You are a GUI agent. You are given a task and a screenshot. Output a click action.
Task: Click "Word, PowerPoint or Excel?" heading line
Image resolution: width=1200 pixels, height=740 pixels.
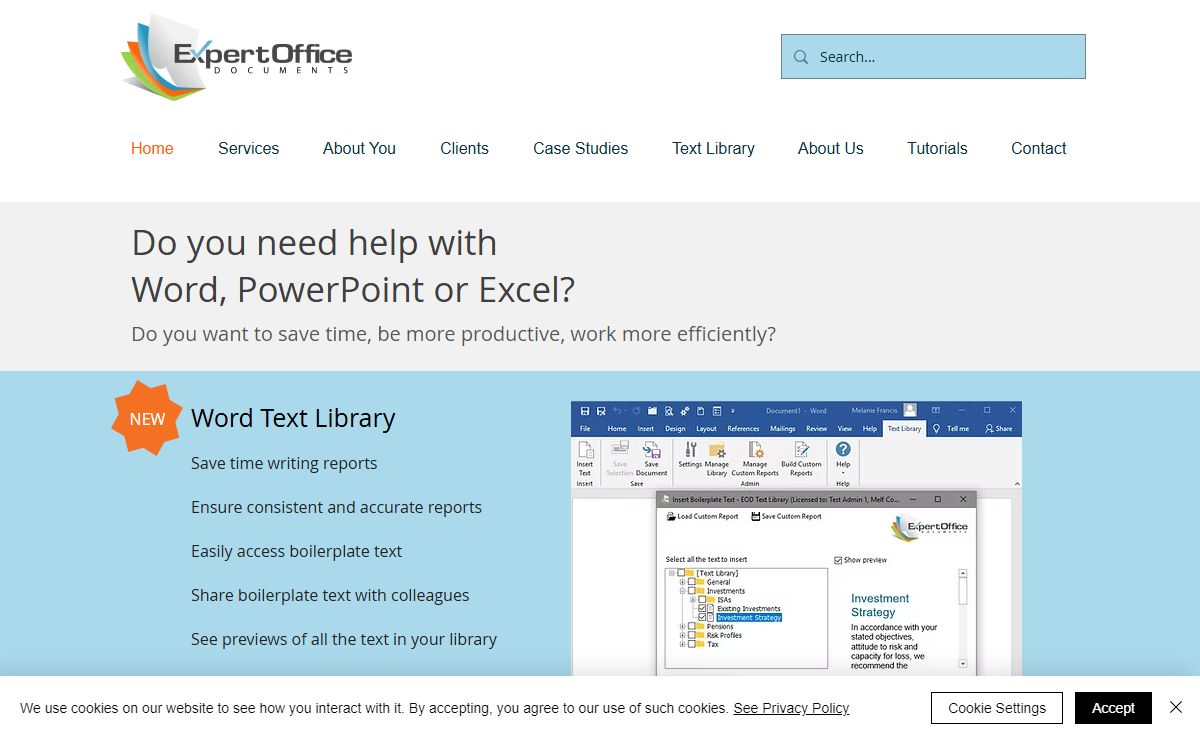pyautogui.click(x=353, y=289)
